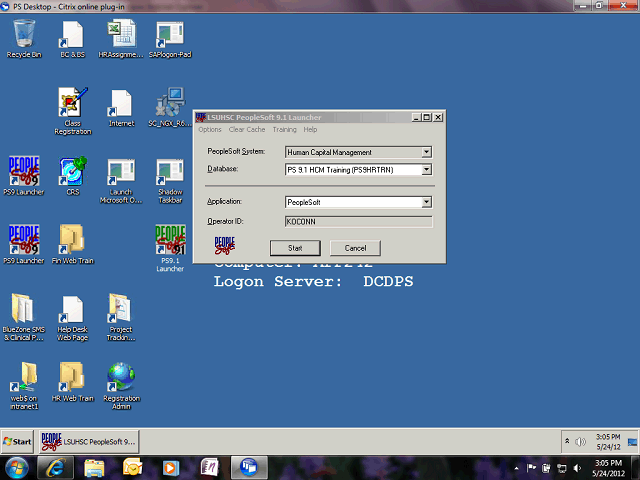
Task: Select the Registration Admin globe icon
Action: pyautogui.click(x=121, y=386)
